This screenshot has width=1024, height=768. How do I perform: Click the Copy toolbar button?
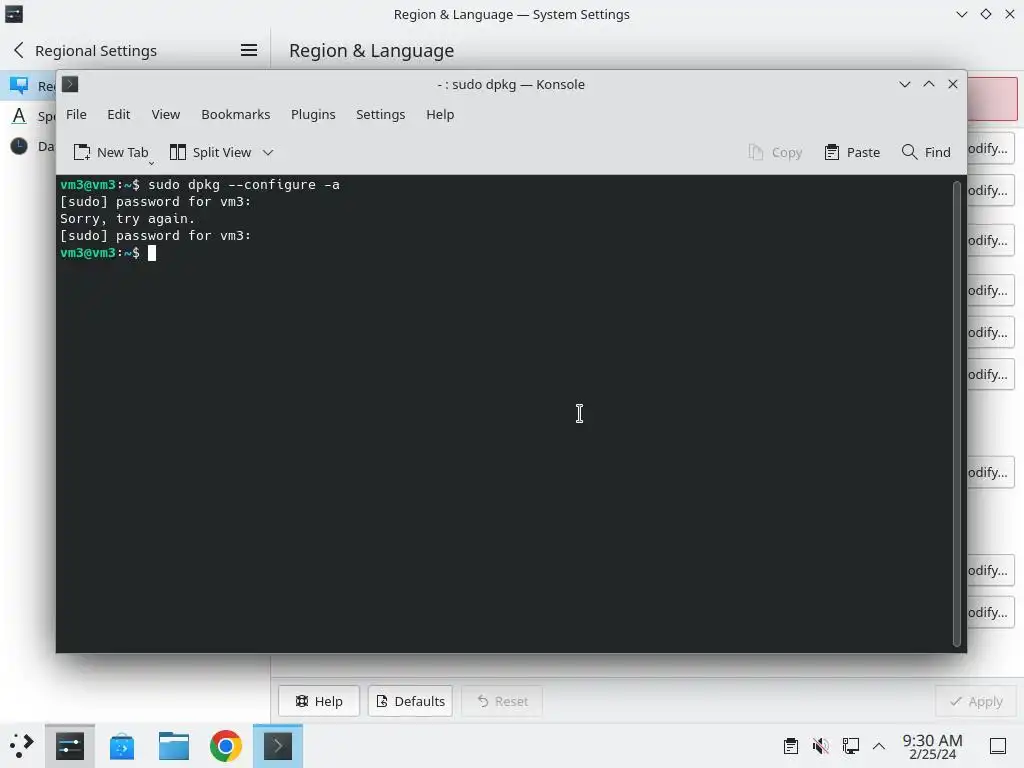(775, 152)
